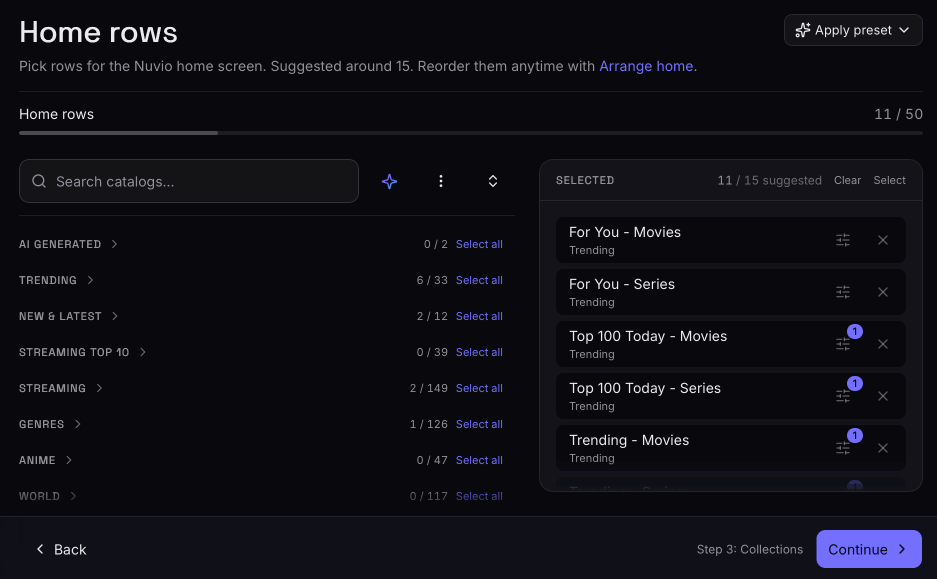Open settings sliders for Top 100 Today - Series

click(843, 396)
